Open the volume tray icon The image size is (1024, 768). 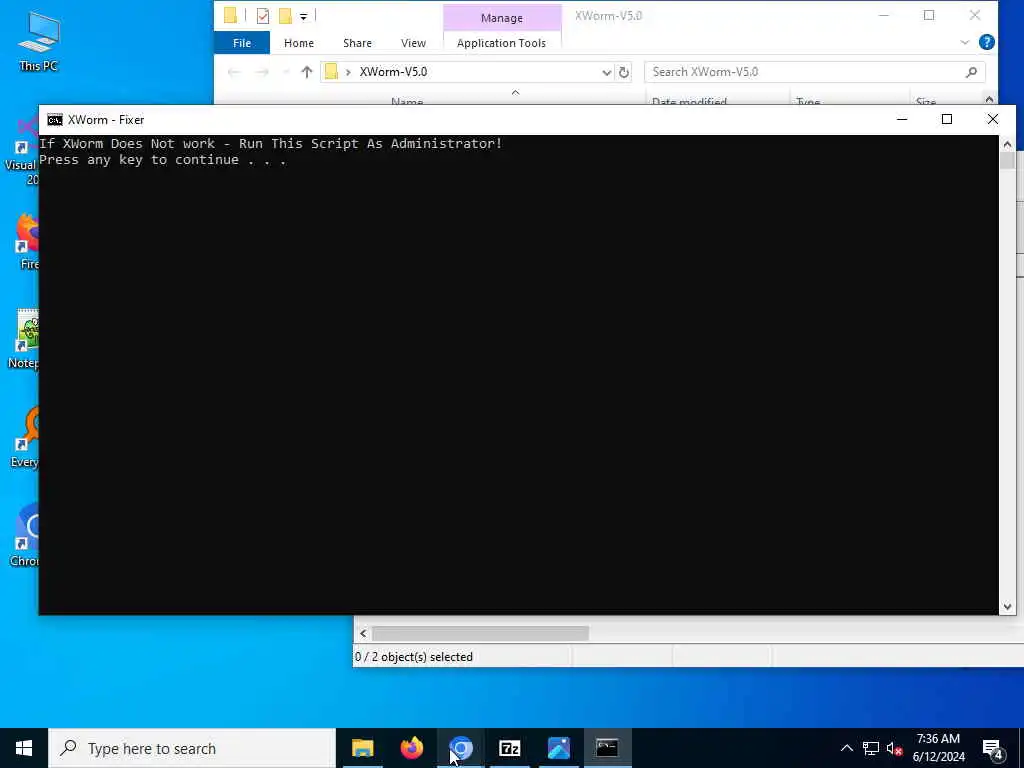895,748
